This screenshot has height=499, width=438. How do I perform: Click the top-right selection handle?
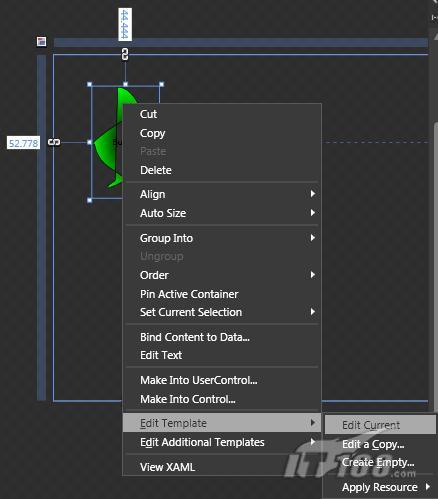161,85
